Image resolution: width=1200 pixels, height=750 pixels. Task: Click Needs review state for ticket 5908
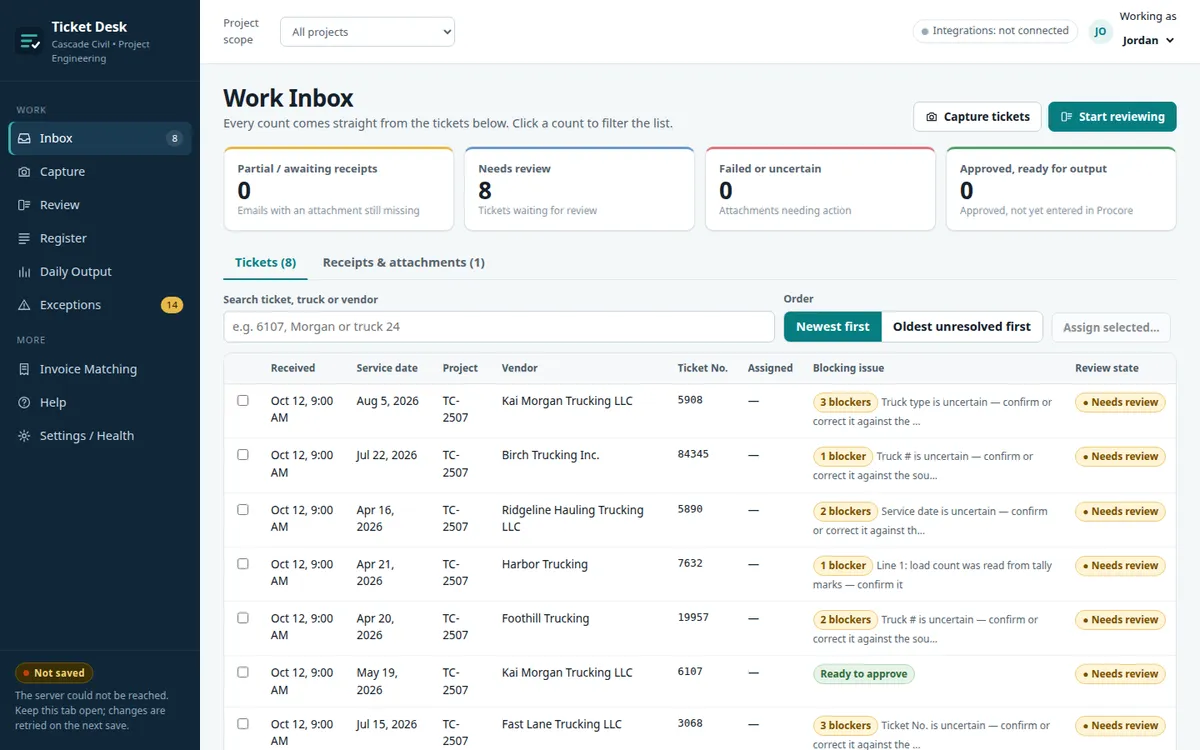[x=1120, y=402]
